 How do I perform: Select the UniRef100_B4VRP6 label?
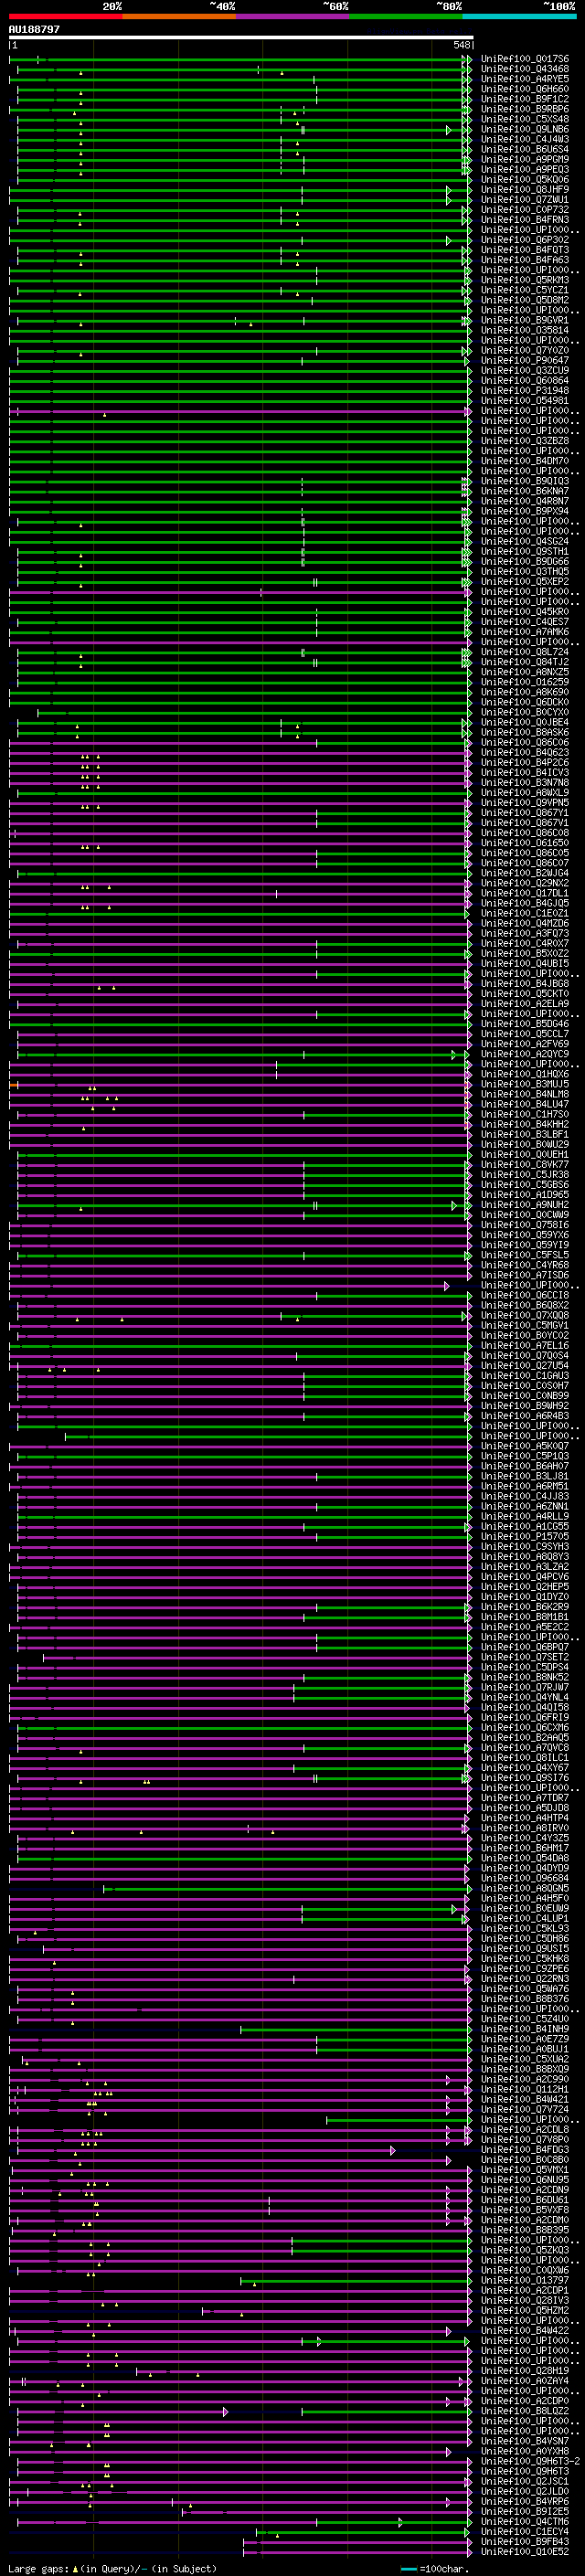pos(524,2502)
